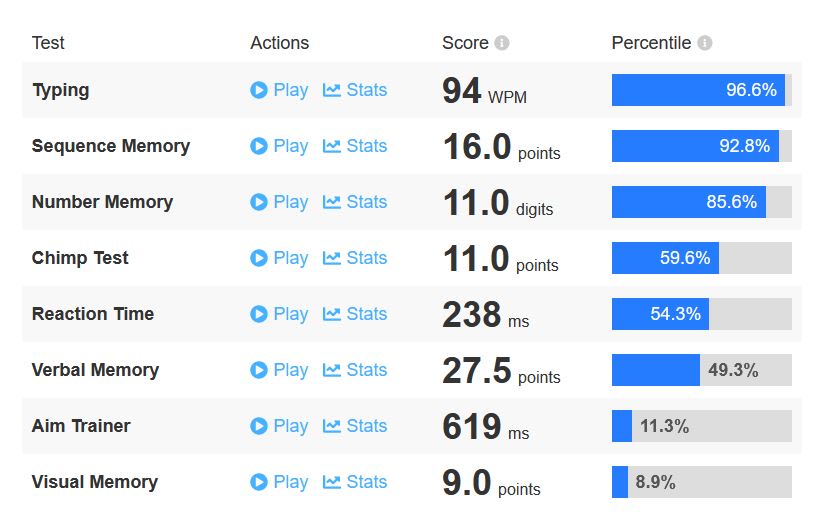823x530 pixels.
Task: Click the Typing percentile bar at 96.6%
Action: 700,90
